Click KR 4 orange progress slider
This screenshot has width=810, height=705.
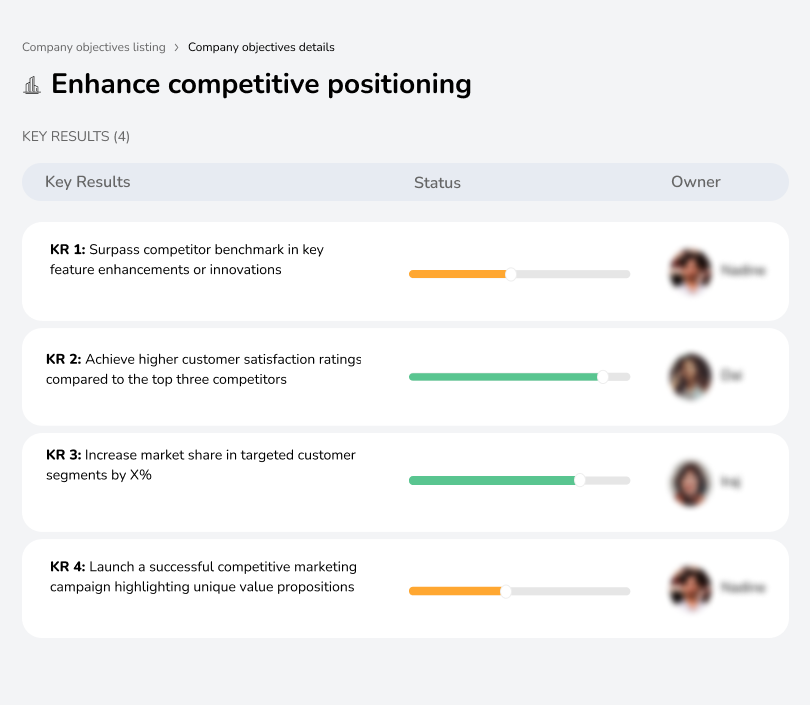(455, 591)
